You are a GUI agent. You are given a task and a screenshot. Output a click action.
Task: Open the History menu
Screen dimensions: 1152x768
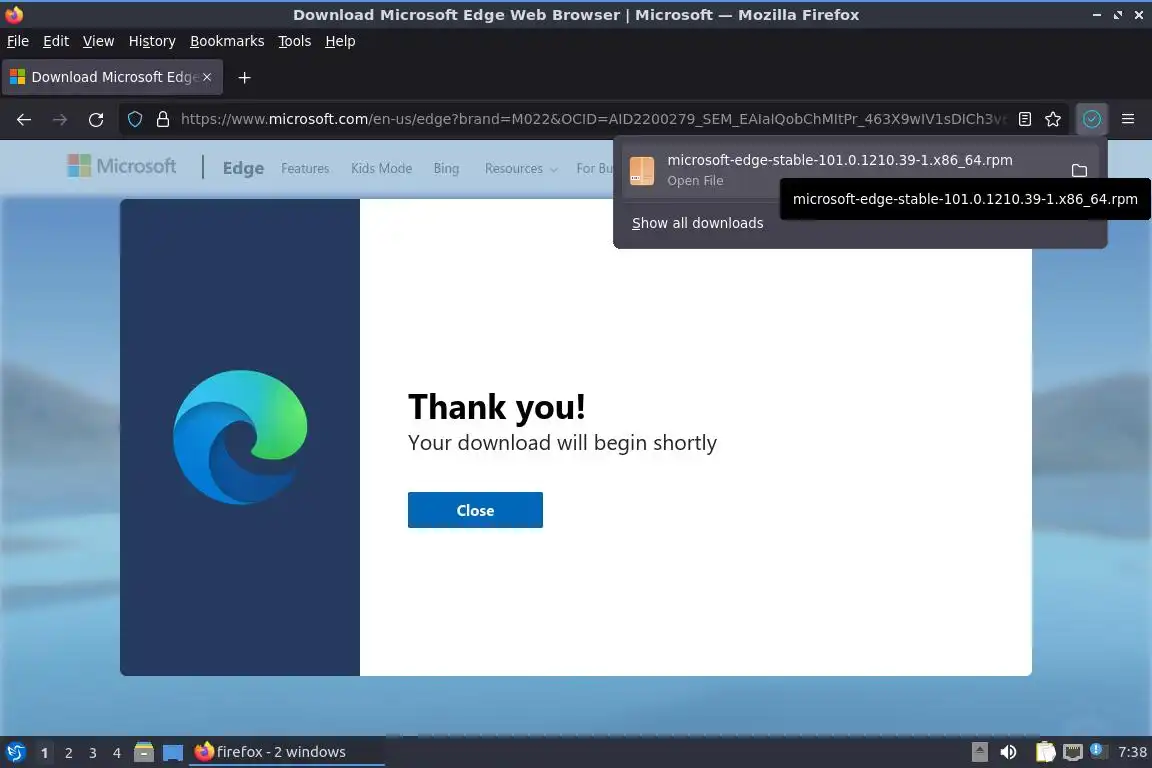(152, 41)
